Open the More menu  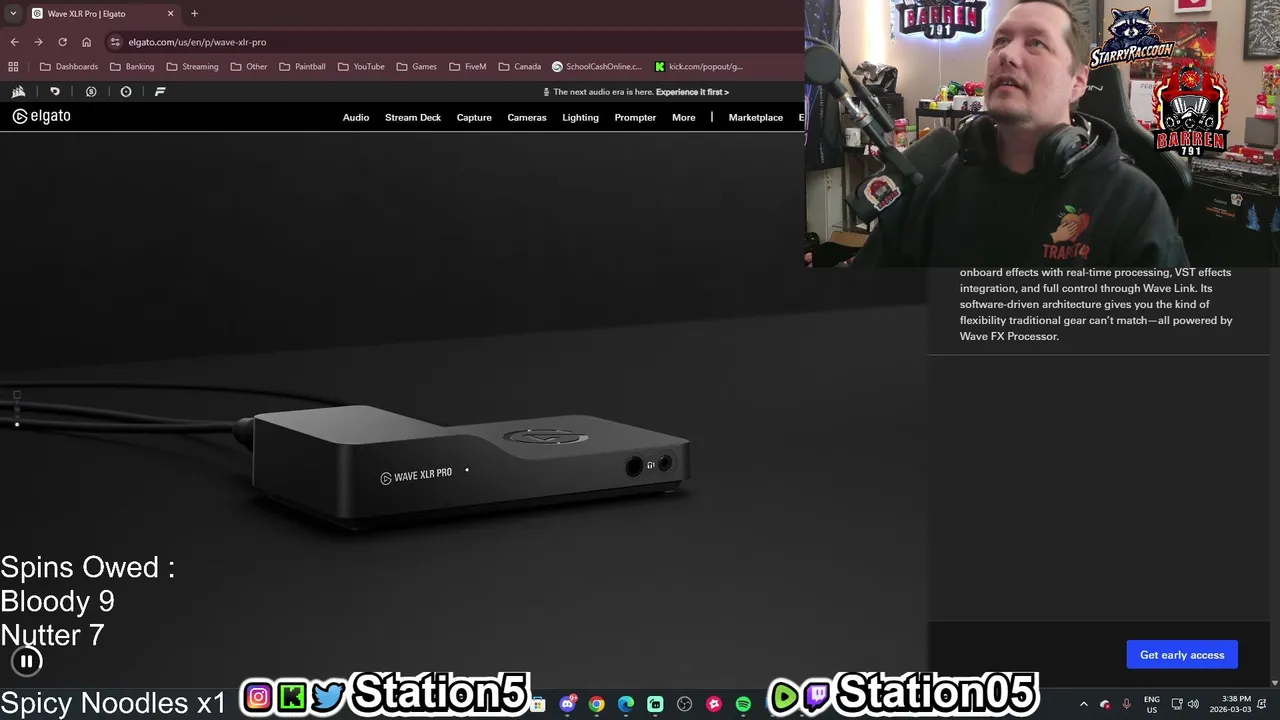(684, 118)
